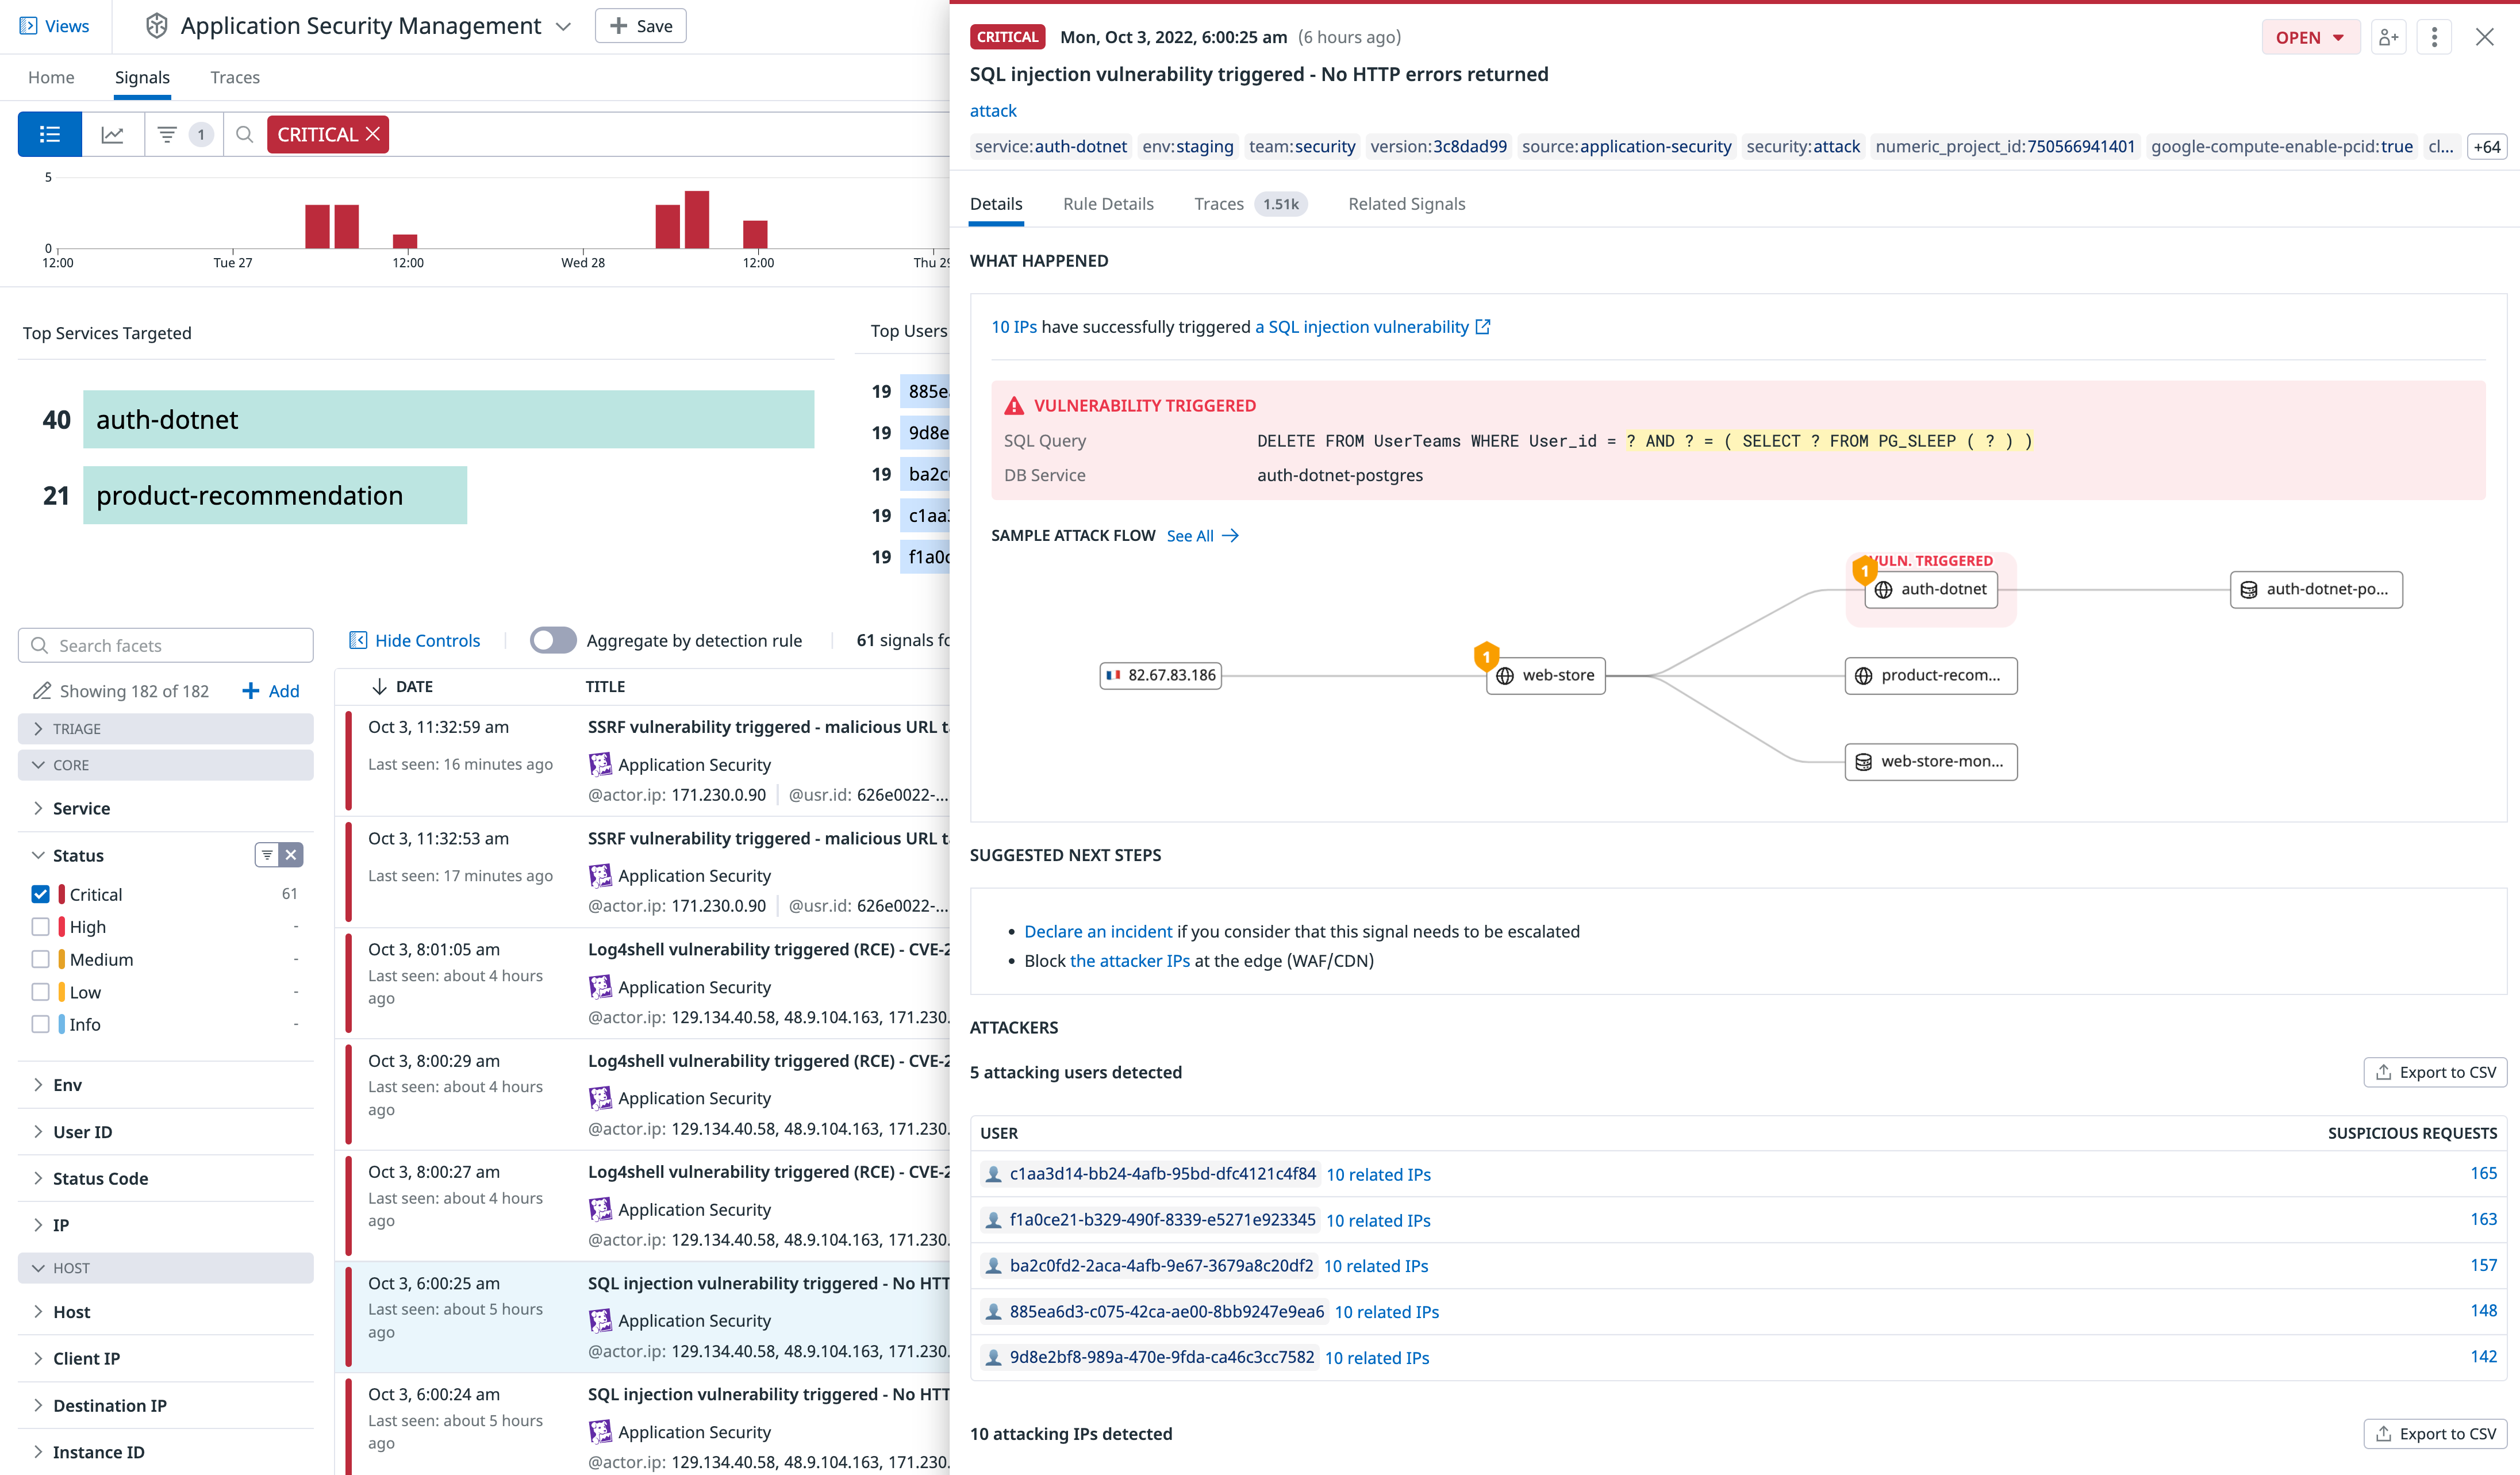
Task: Check the High status checkbox
Action: coord(41,926)
